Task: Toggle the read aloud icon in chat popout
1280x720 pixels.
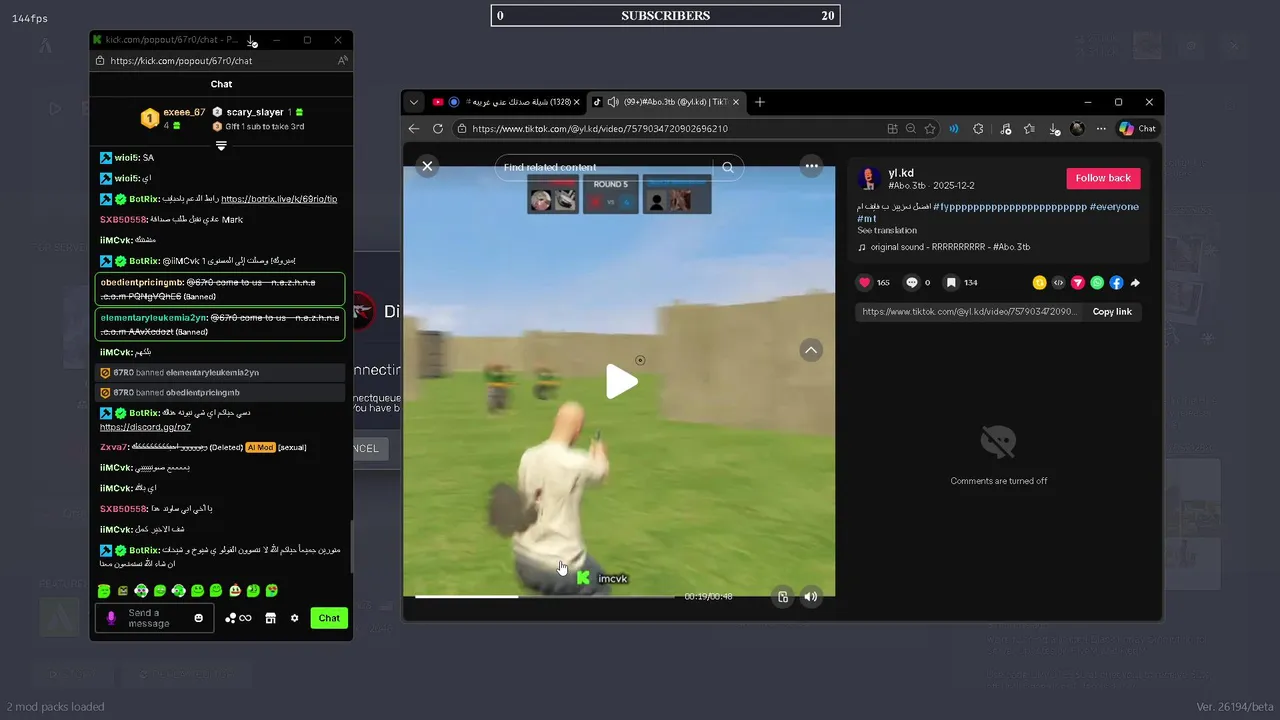Action: 342,61
